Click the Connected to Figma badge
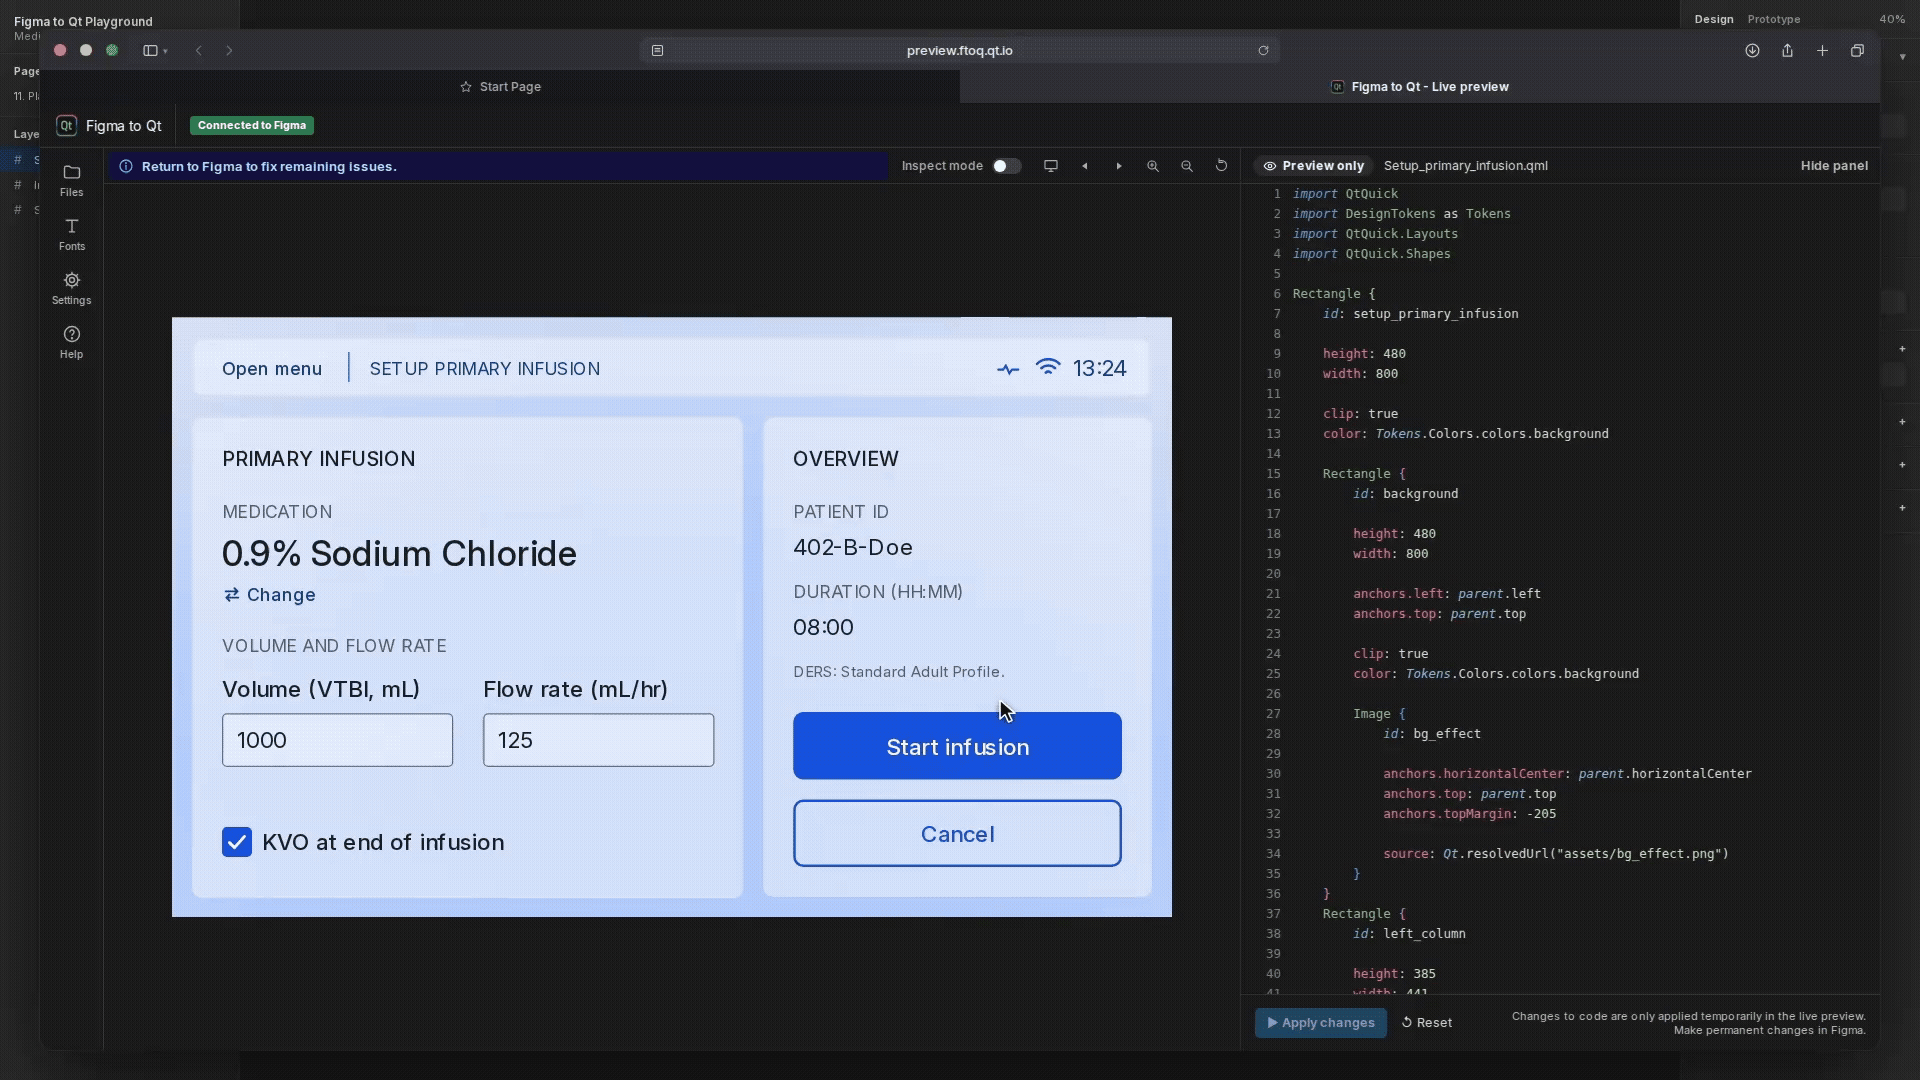The width and height of the screenshot is (1920, 1080). point(252,125)
